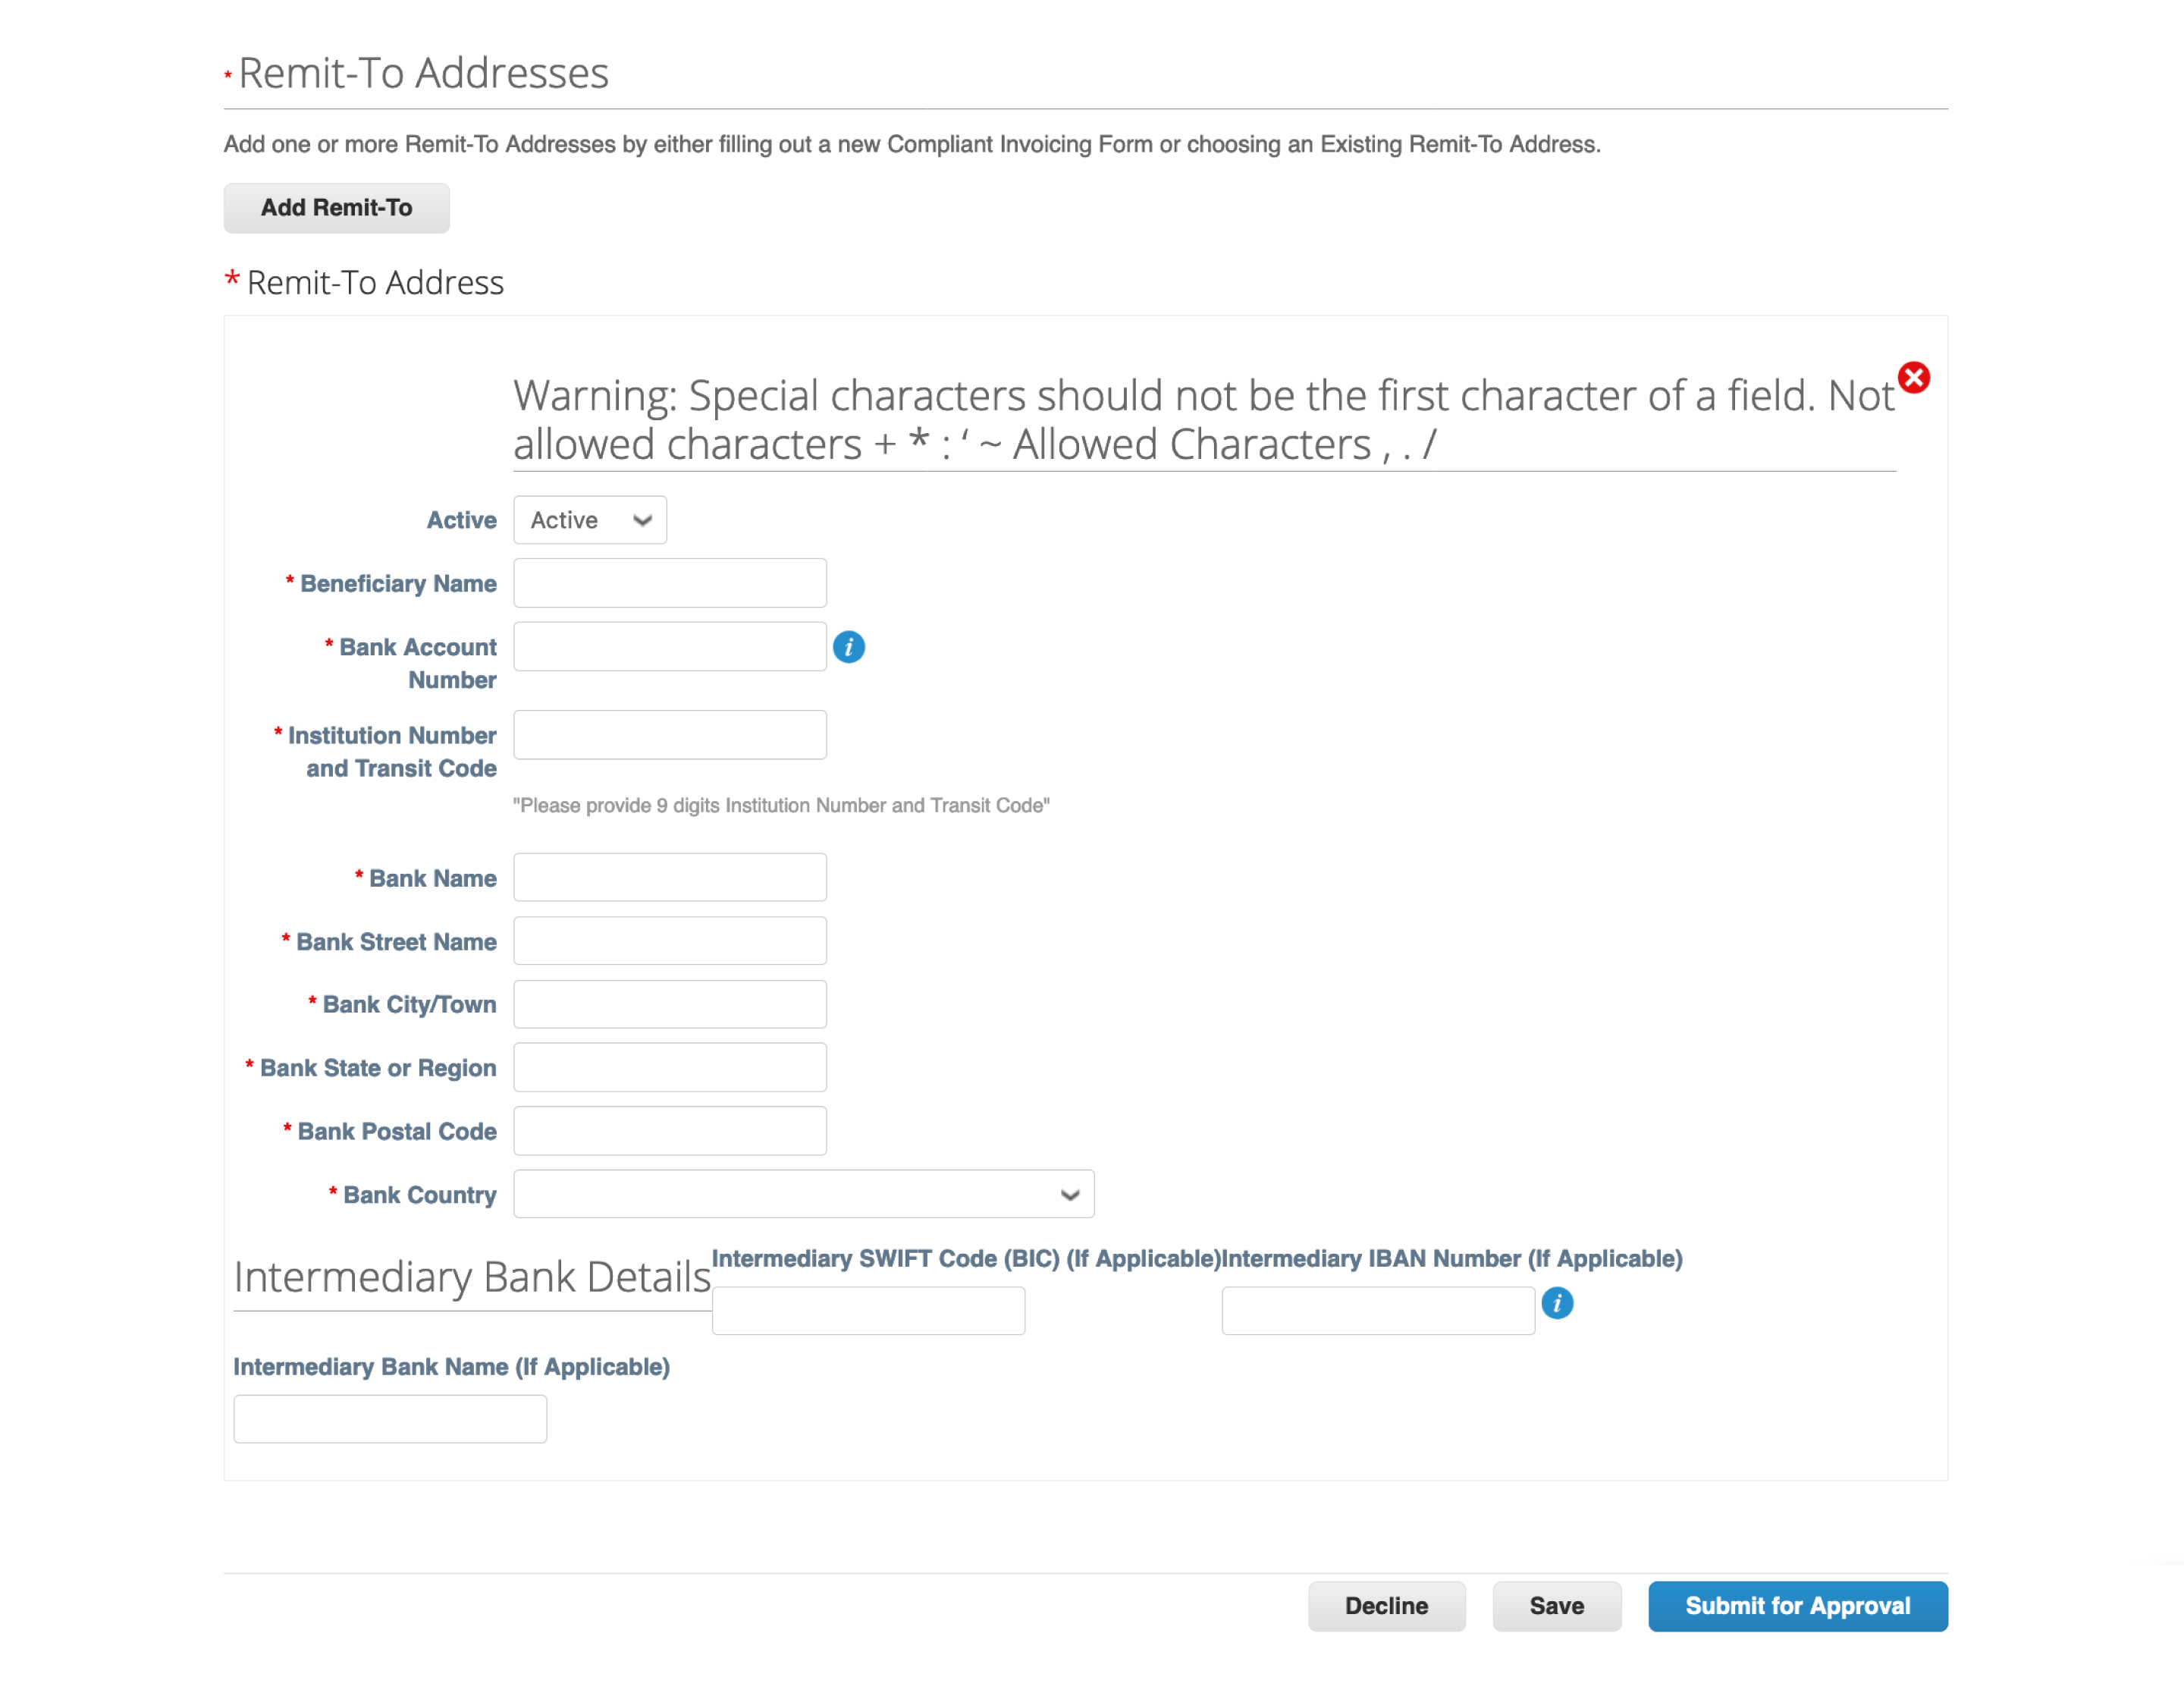The image size is (2184, 1696).
Task: Click the Decline button icon area
Action: pos(1386,1606)
